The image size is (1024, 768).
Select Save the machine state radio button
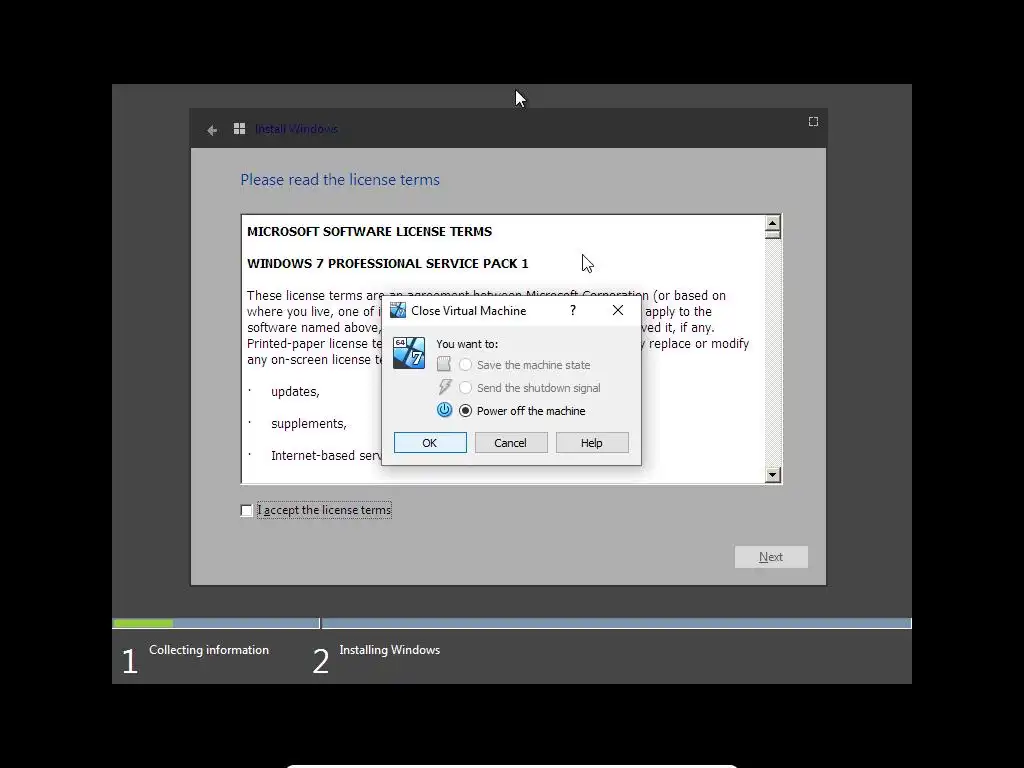pyautogui.click(x=466, y=365)
